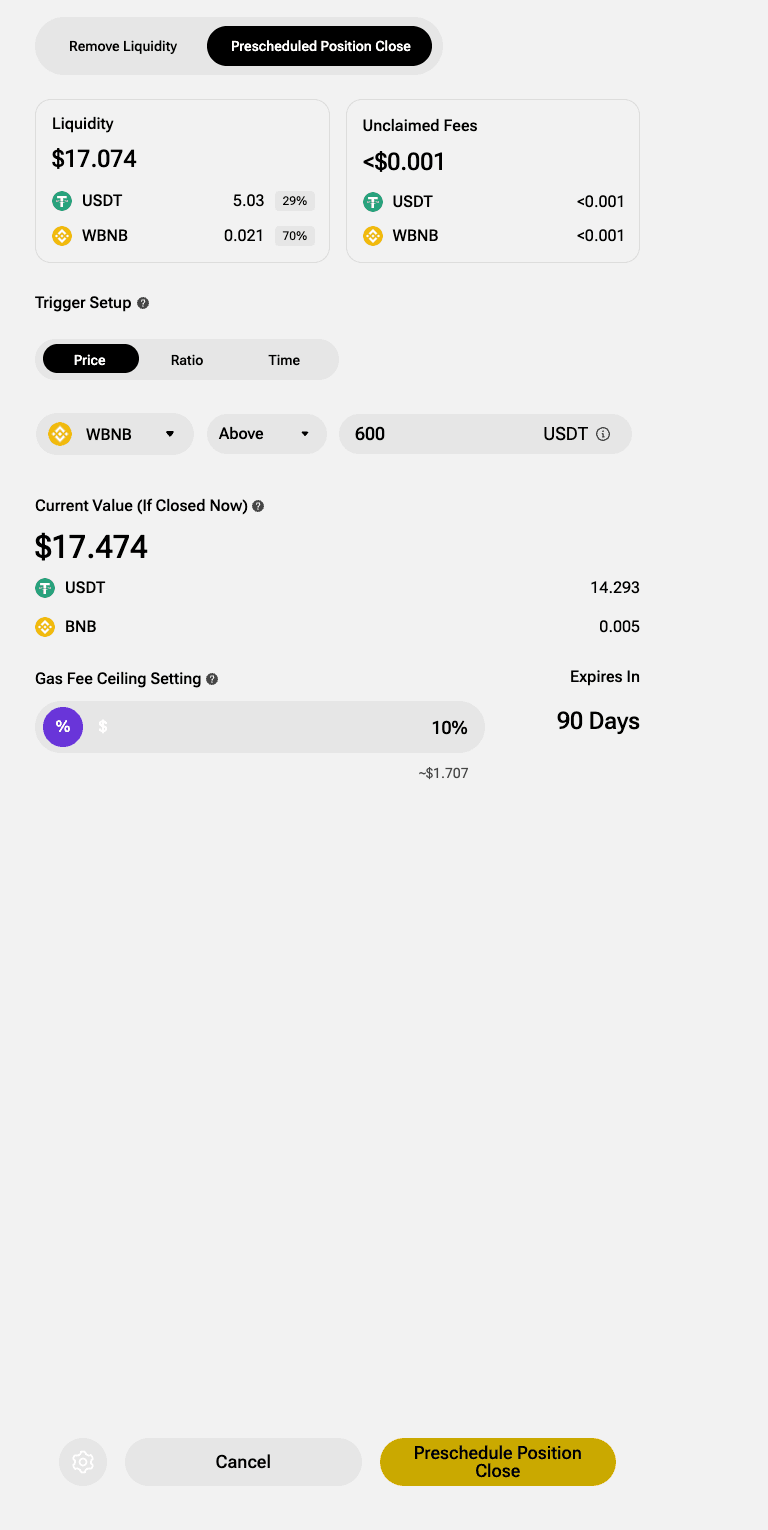
Task: Click the USDT info icon in price field
Action: tap(603, 434)
